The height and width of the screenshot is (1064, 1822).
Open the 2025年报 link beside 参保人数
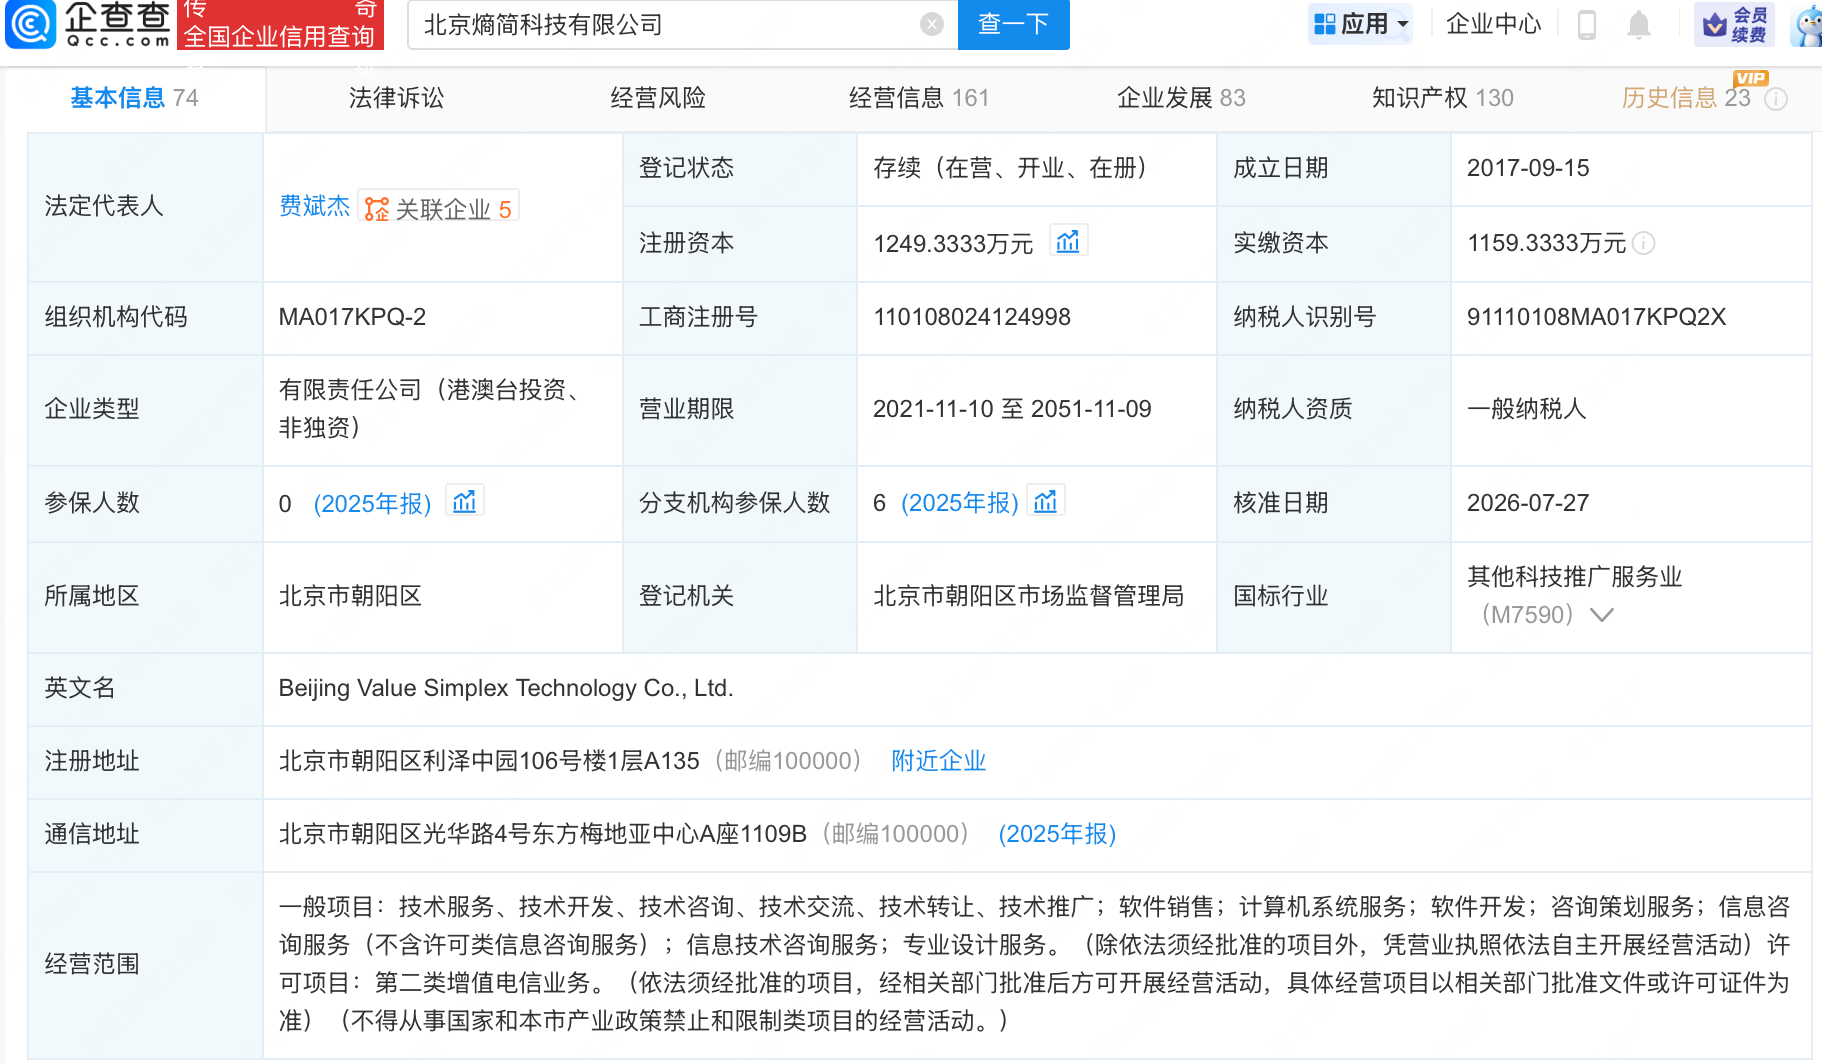click(x=372, y=503)
